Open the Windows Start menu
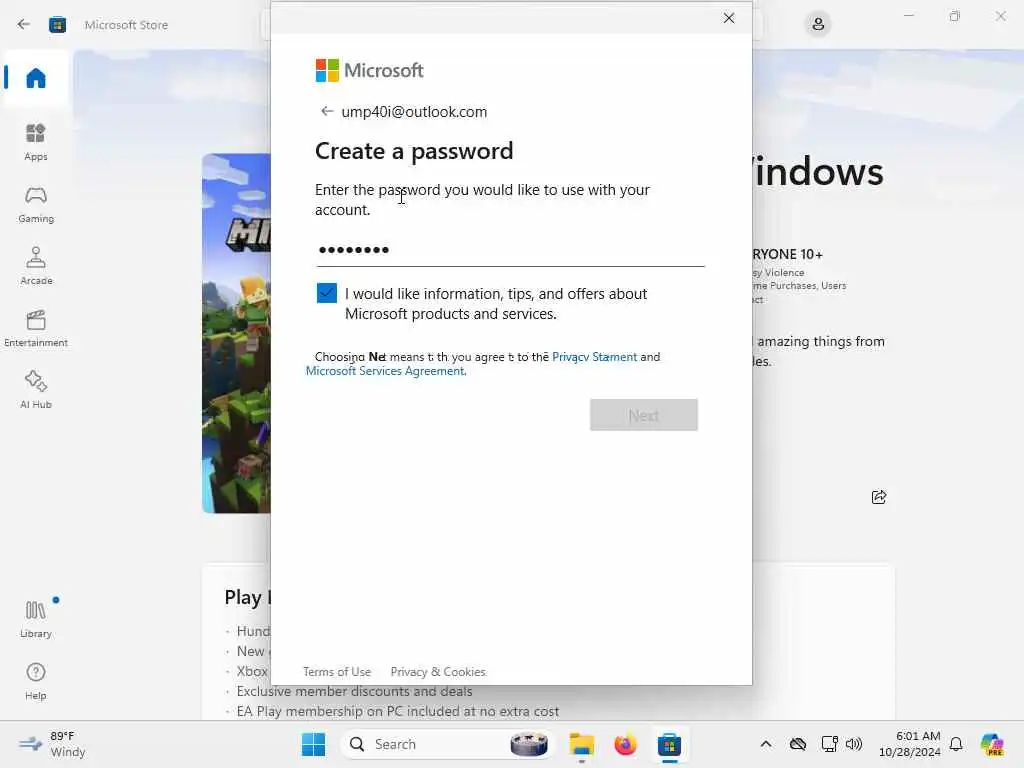This screenshot has width=1024, height=768. [313, 744]
